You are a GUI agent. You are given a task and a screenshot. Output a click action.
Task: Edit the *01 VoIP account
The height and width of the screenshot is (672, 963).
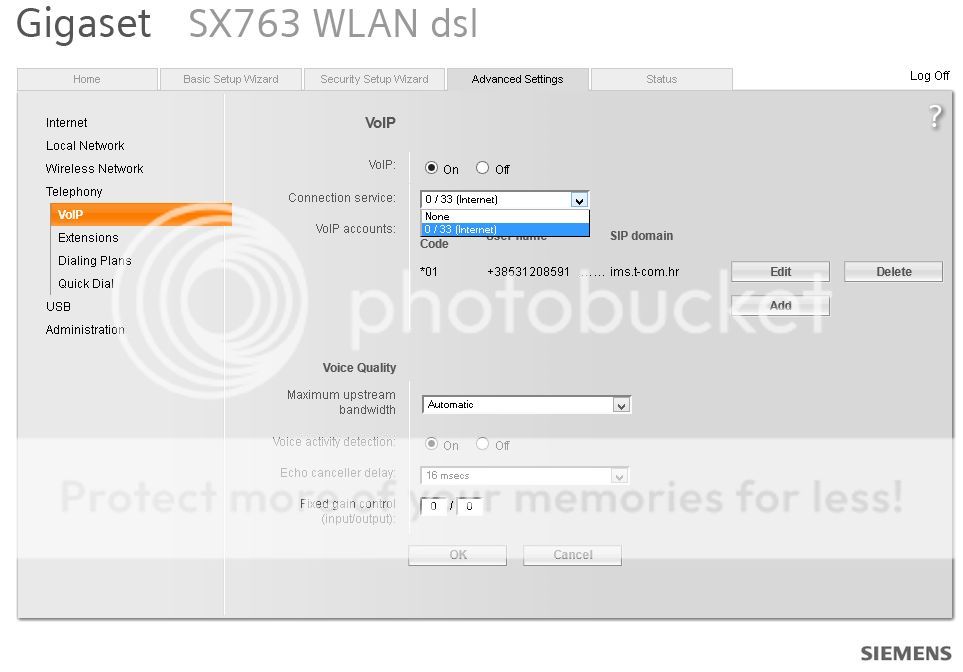coord(780,272)
